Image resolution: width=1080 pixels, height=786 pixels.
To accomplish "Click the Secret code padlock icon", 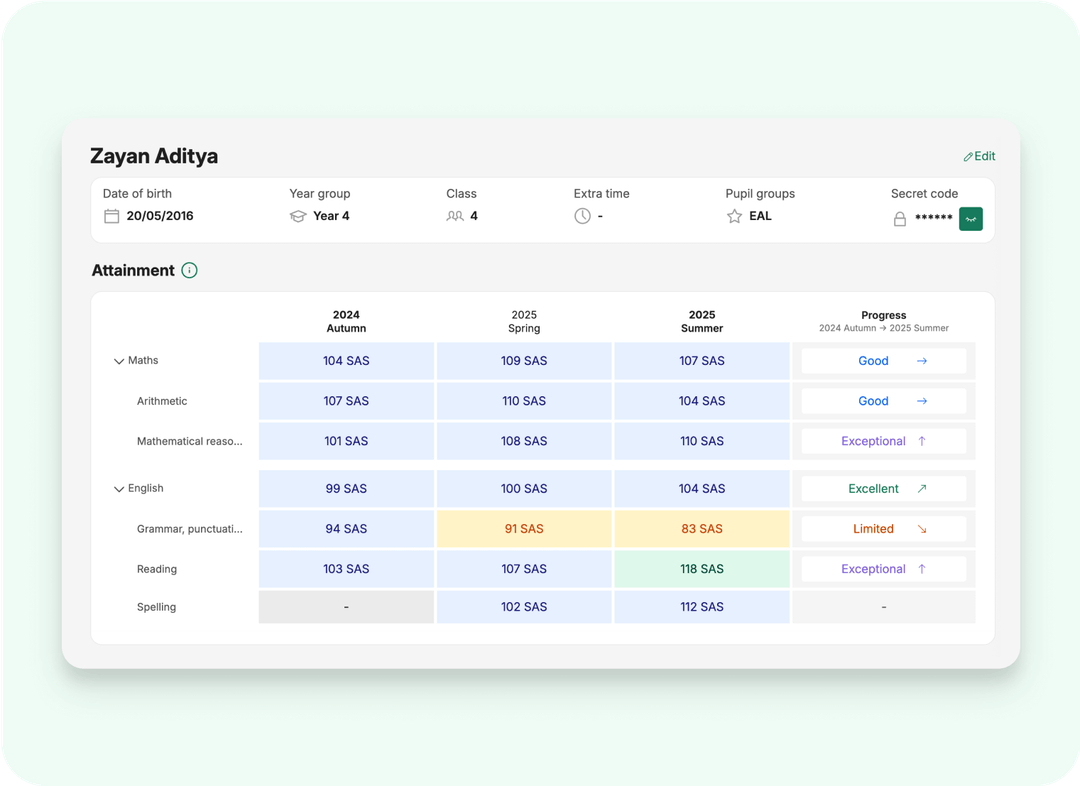I will click(x=900, y=219).
